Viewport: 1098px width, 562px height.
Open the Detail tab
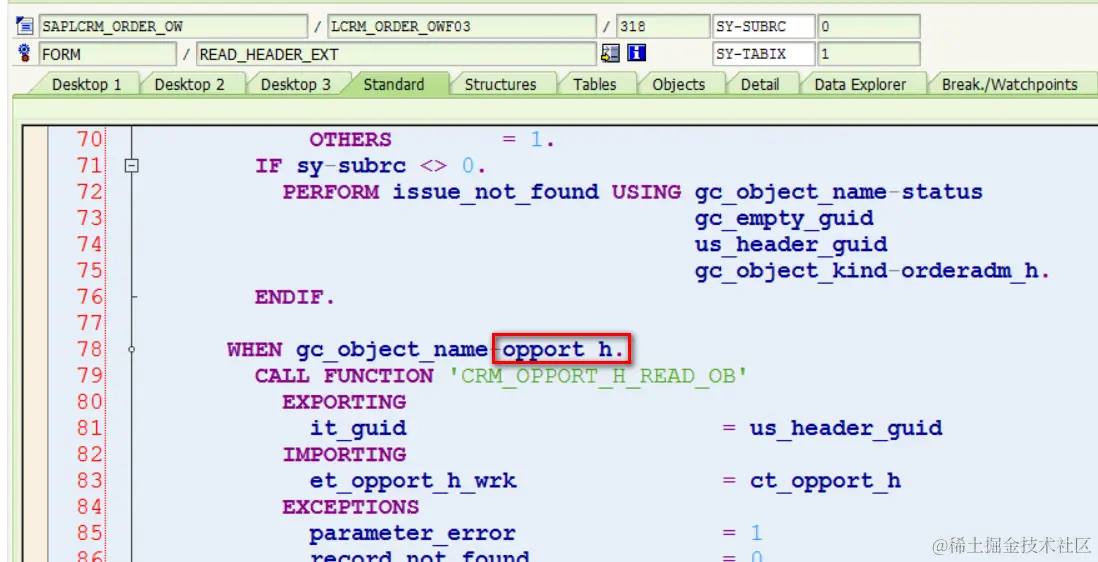click(760, 85)
